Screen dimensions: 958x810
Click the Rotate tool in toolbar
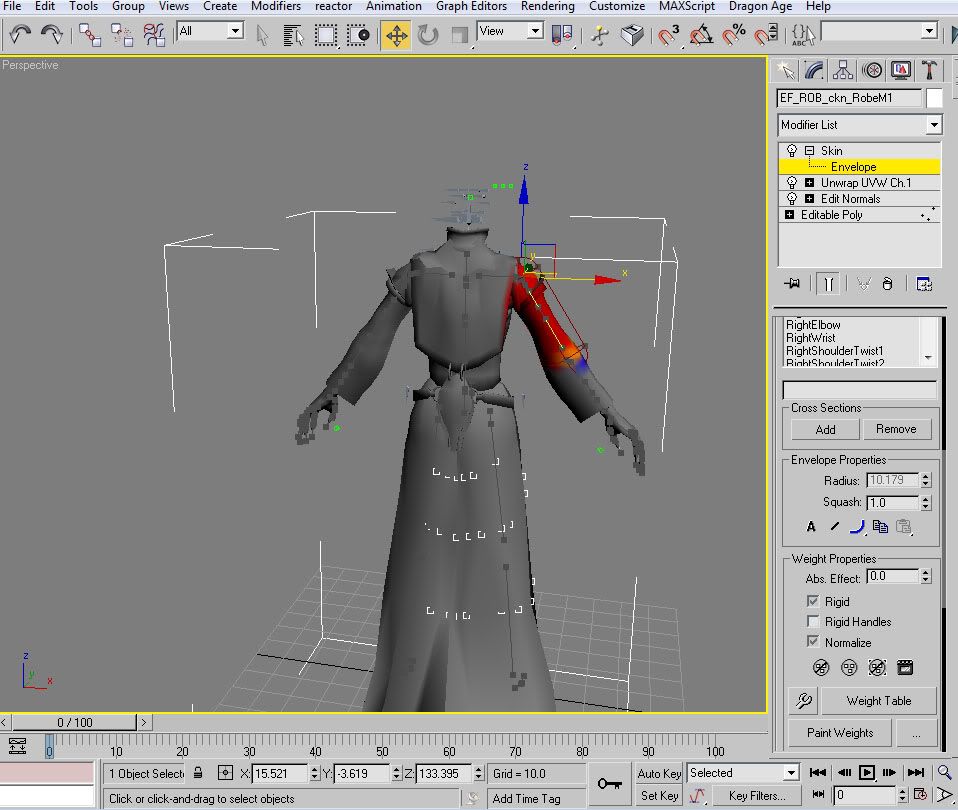click(x=428, y=36)
